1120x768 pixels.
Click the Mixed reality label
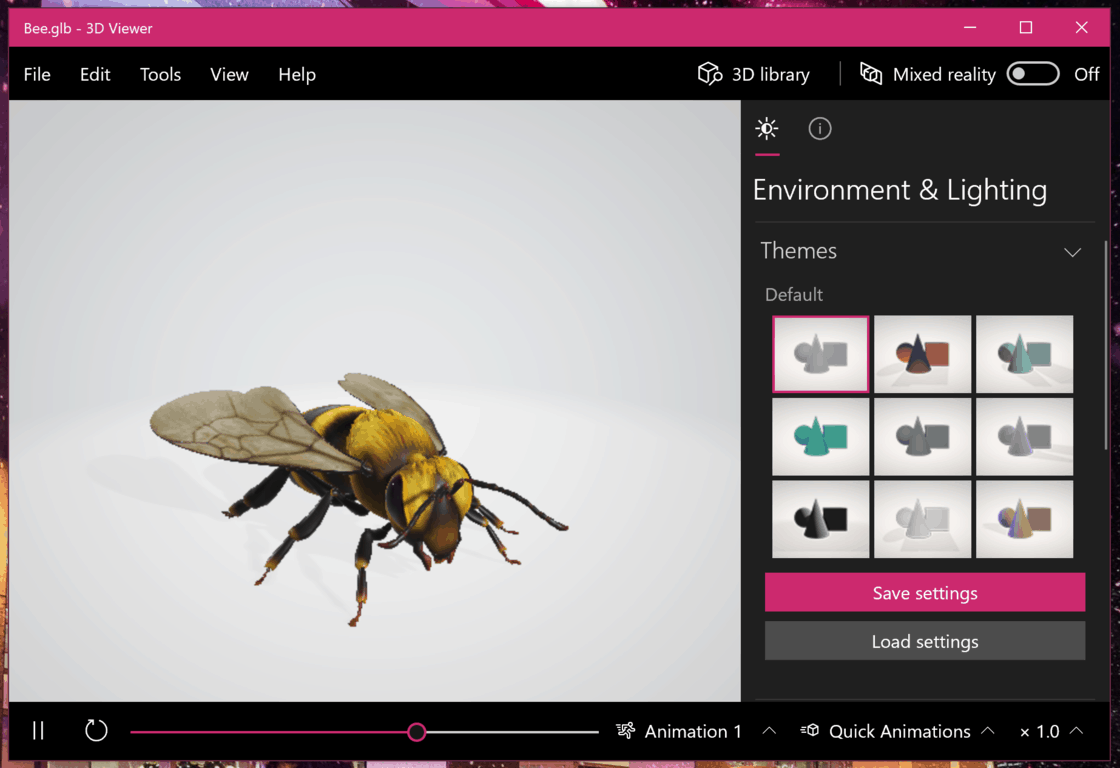click(944, 74)
